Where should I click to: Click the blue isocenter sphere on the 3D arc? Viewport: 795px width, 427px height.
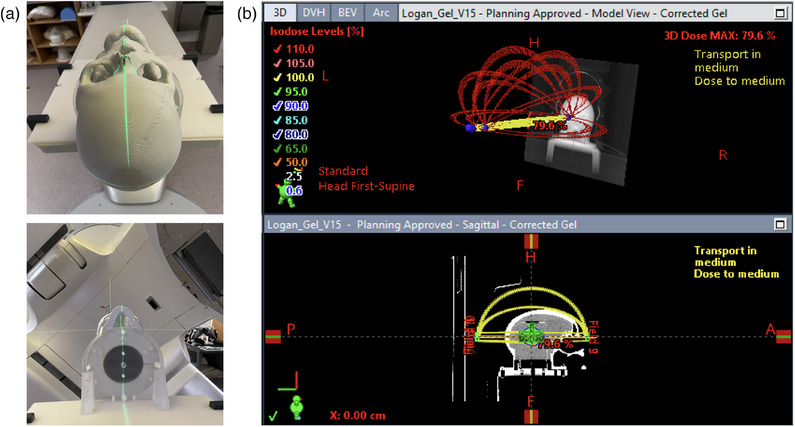coord(471,128)
